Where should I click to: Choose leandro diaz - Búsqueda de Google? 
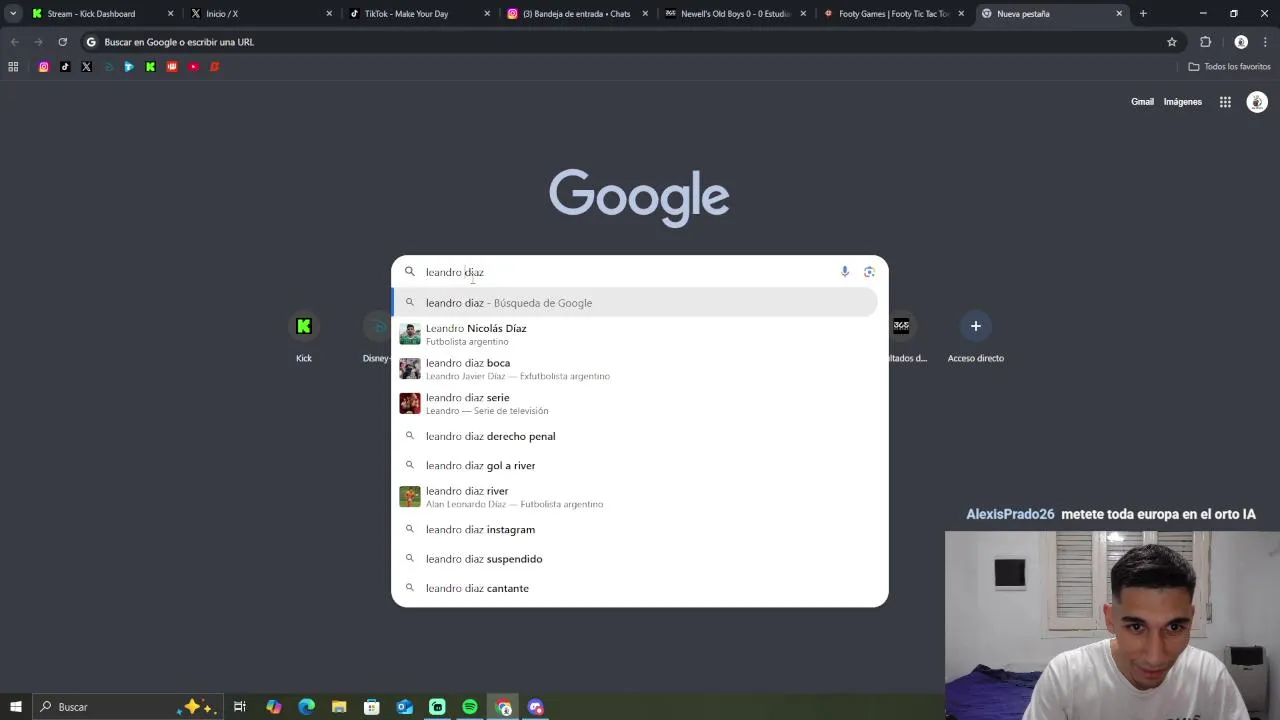(x=634, y=303)
